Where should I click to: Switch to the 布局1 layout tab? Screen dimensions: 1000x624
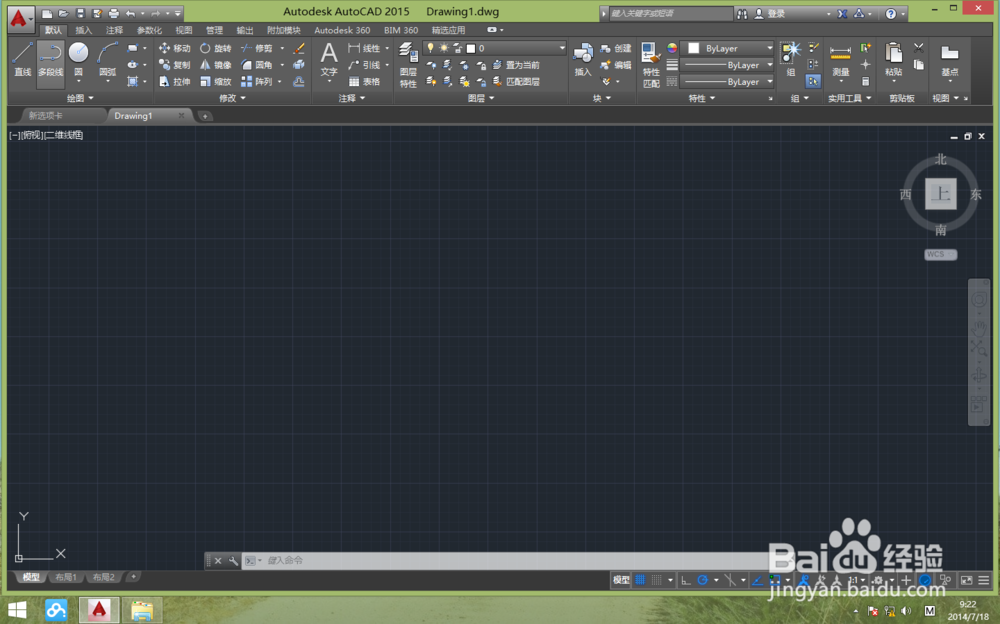(x=65, y=577)
